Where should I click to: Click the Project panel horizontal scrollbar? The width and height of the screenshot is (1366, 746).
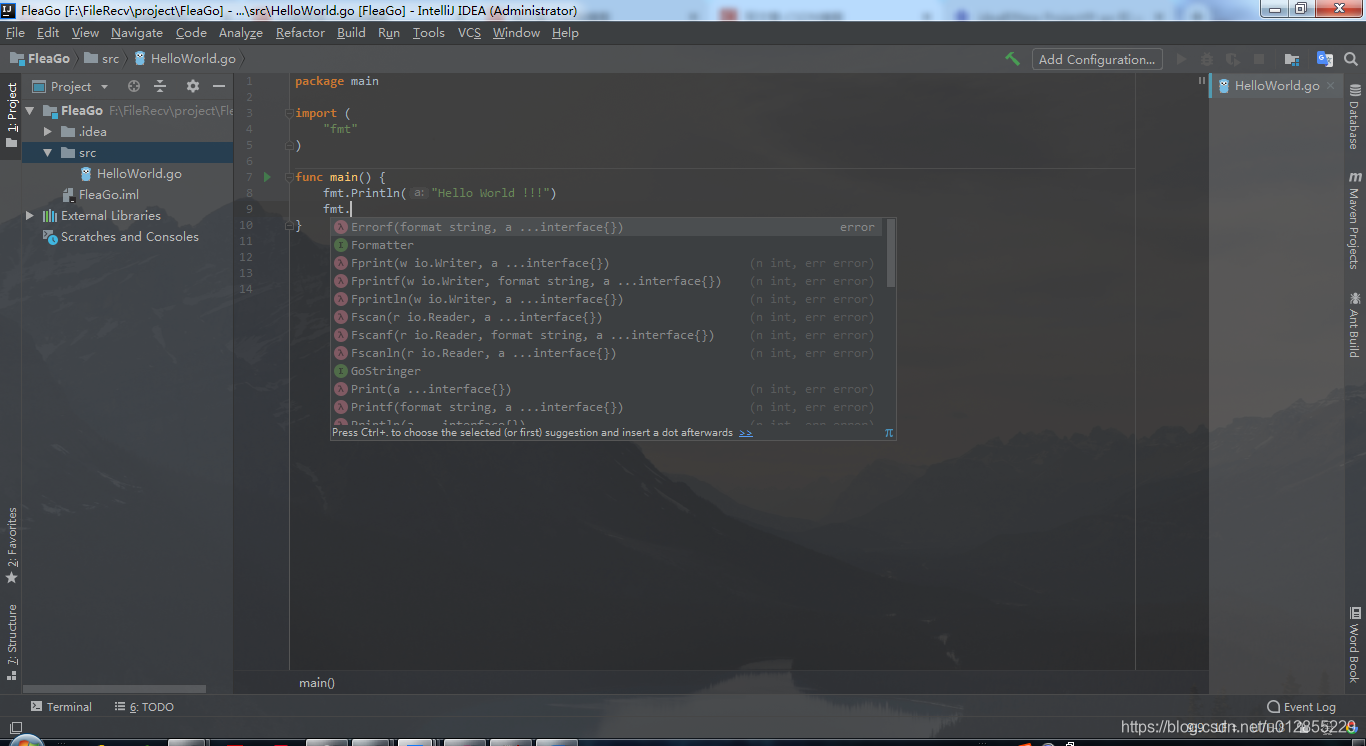114,689
